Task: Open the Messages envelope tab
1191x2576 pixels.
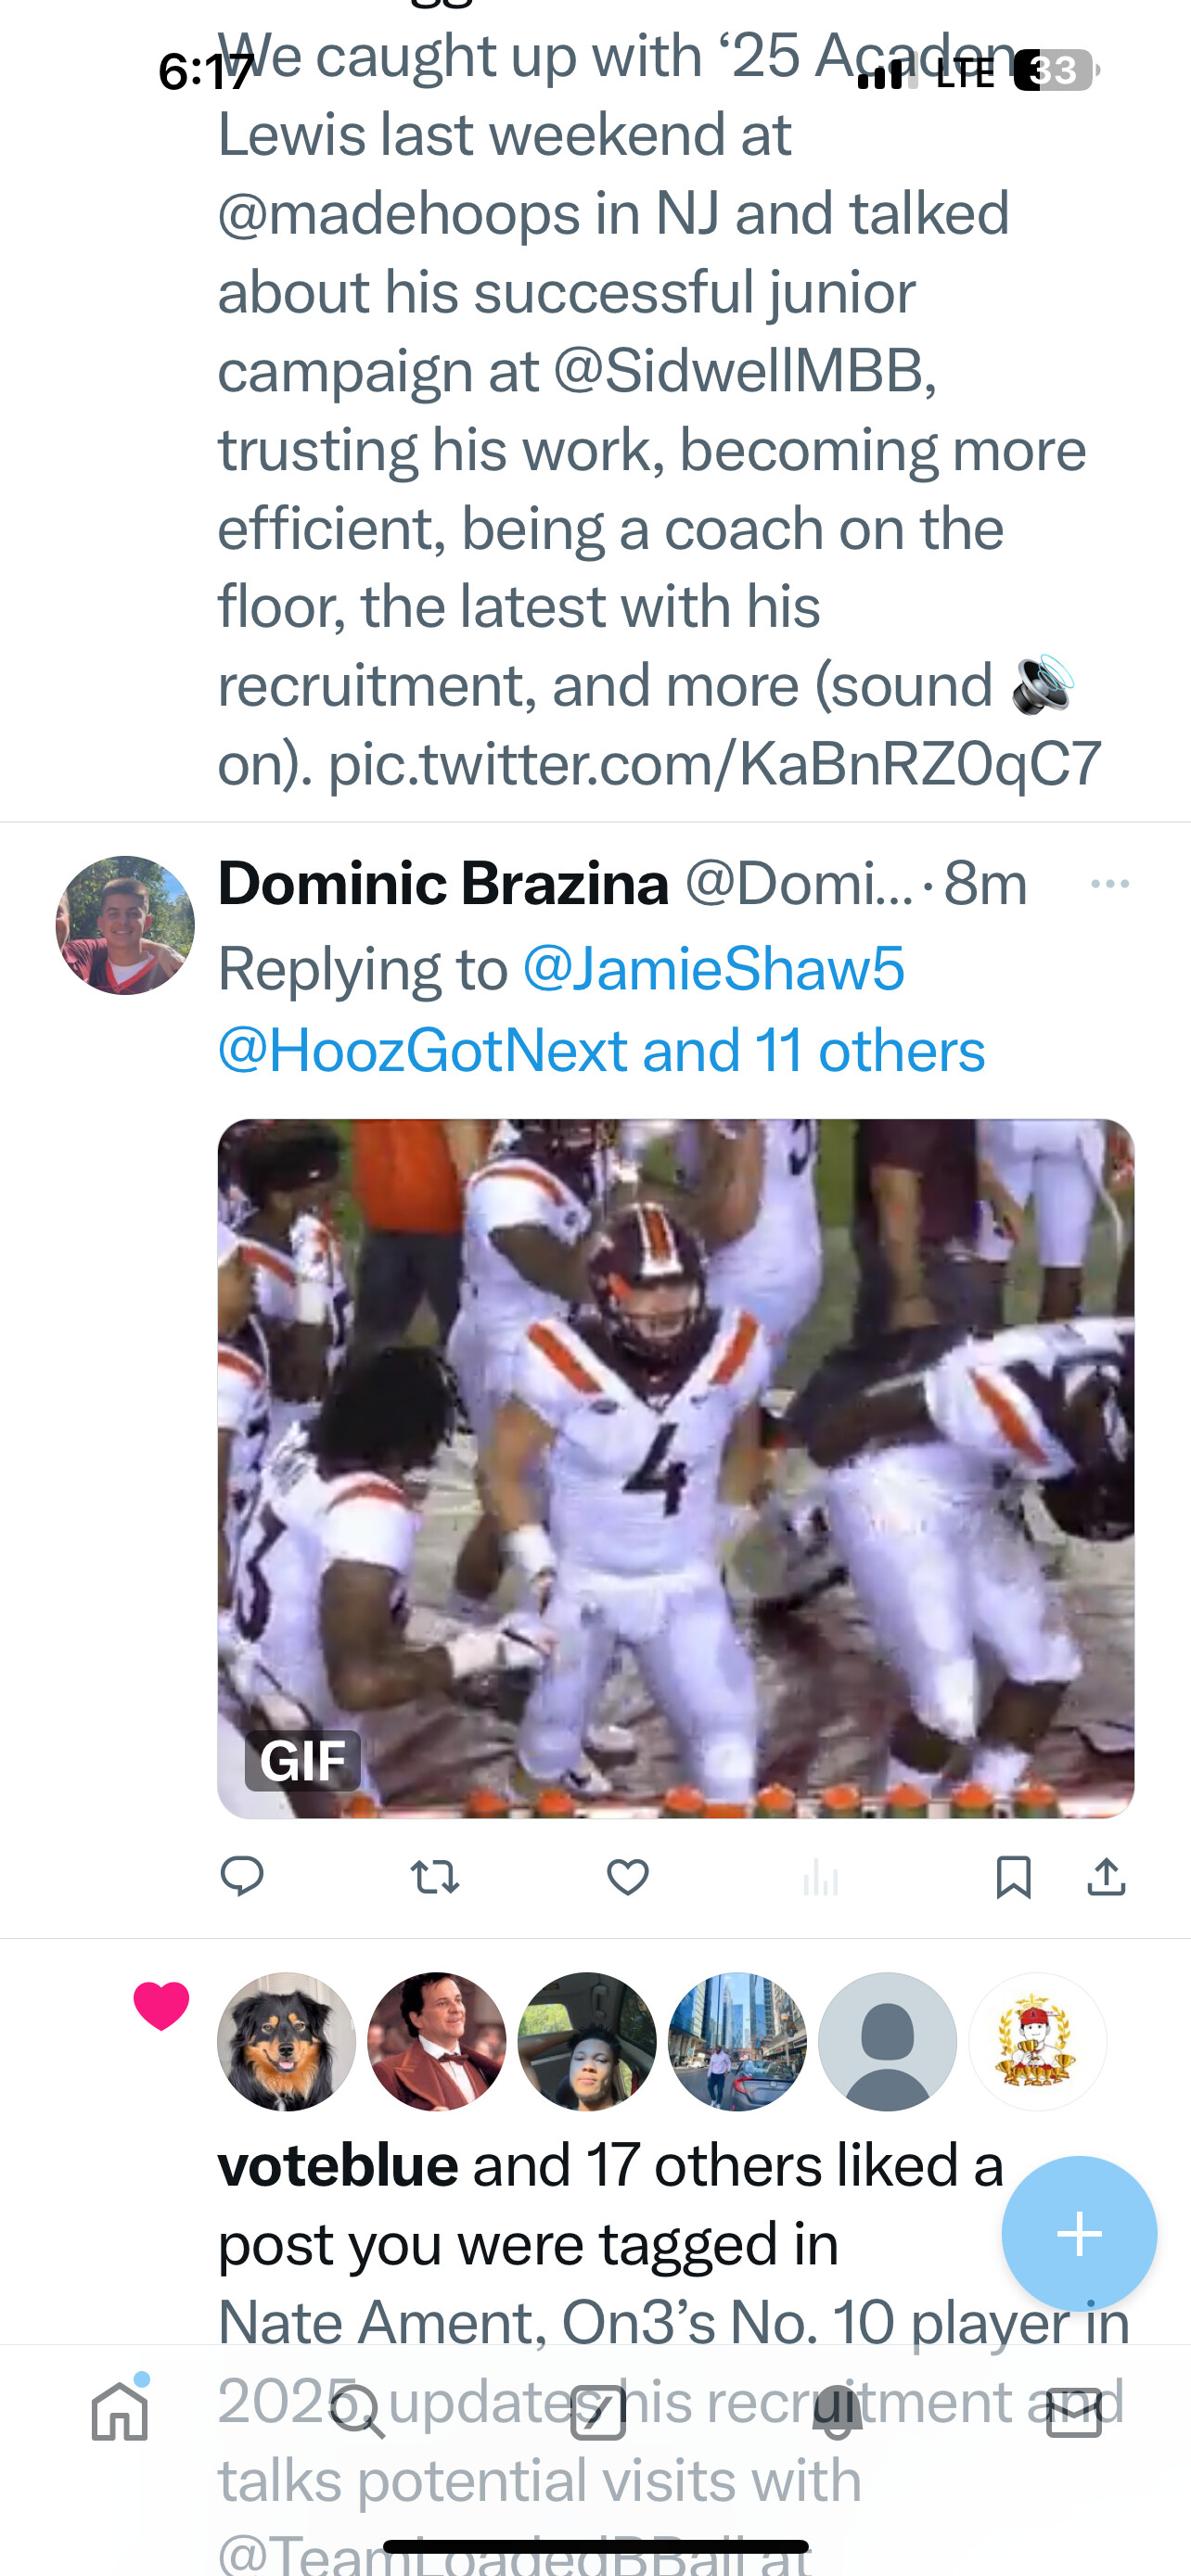Action: pos(1074,2411)
